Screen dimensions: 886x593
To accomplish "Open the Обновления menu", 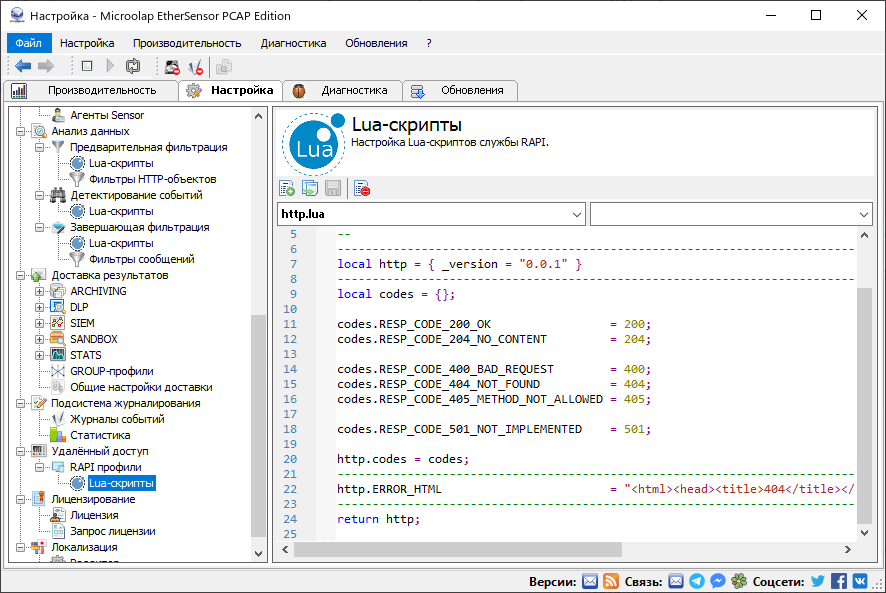I will tap(376, 43).
